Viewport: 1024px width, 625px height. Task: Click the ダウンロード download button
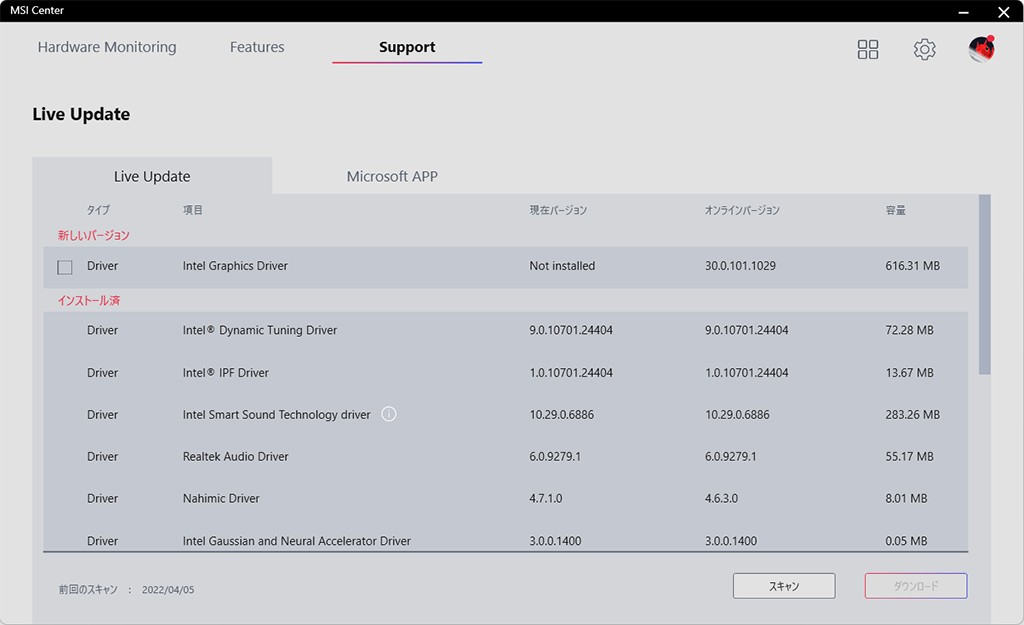pos(915,586)
